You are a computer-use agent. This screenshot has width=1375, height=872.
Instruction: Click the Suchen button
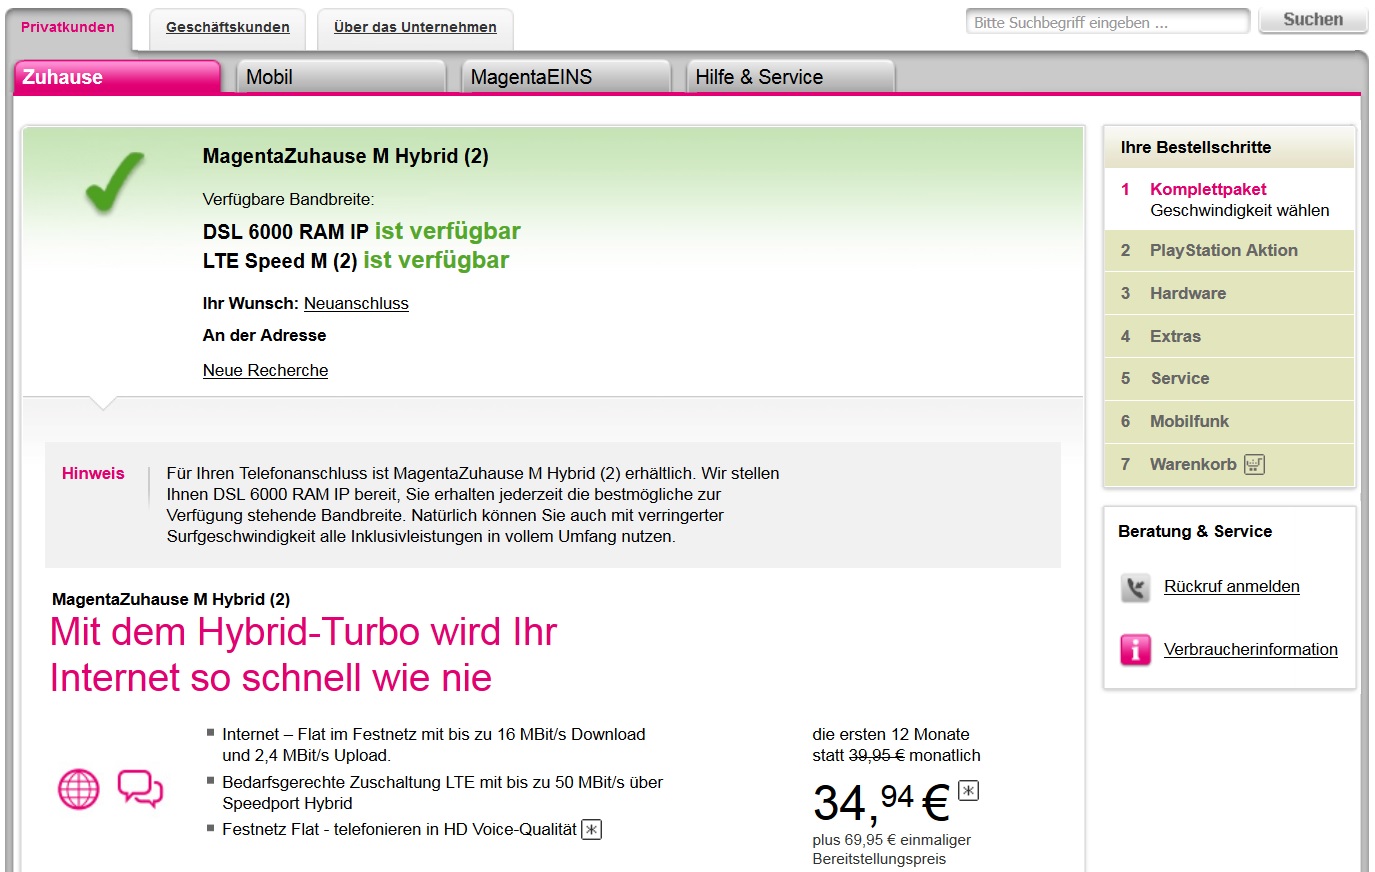point(1313,20)
